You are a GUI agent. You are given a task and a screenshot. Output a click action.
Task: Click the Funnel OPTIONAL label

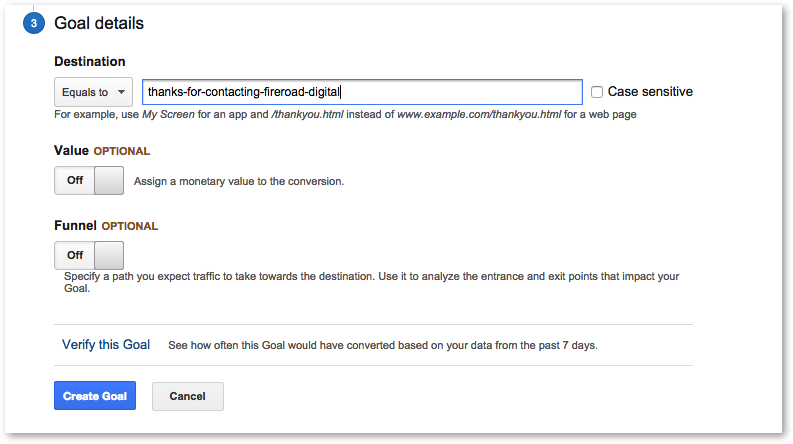click(x=106, y=226)
